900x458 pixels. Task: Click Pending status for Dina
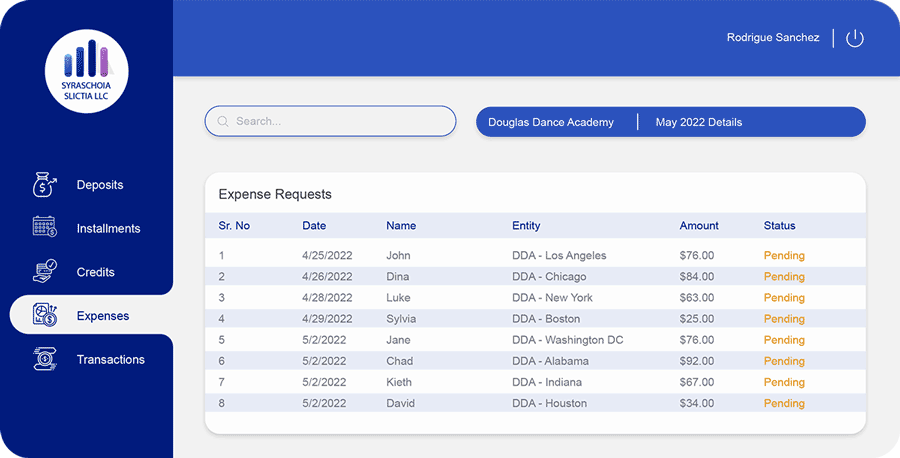coord(784,277)
